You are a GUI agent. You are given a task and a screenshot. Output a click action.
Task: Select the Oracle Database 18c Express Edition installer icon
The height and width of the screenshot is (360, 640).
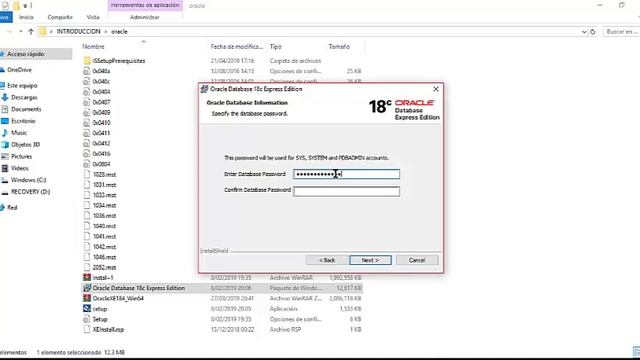(x=87, y=288)
